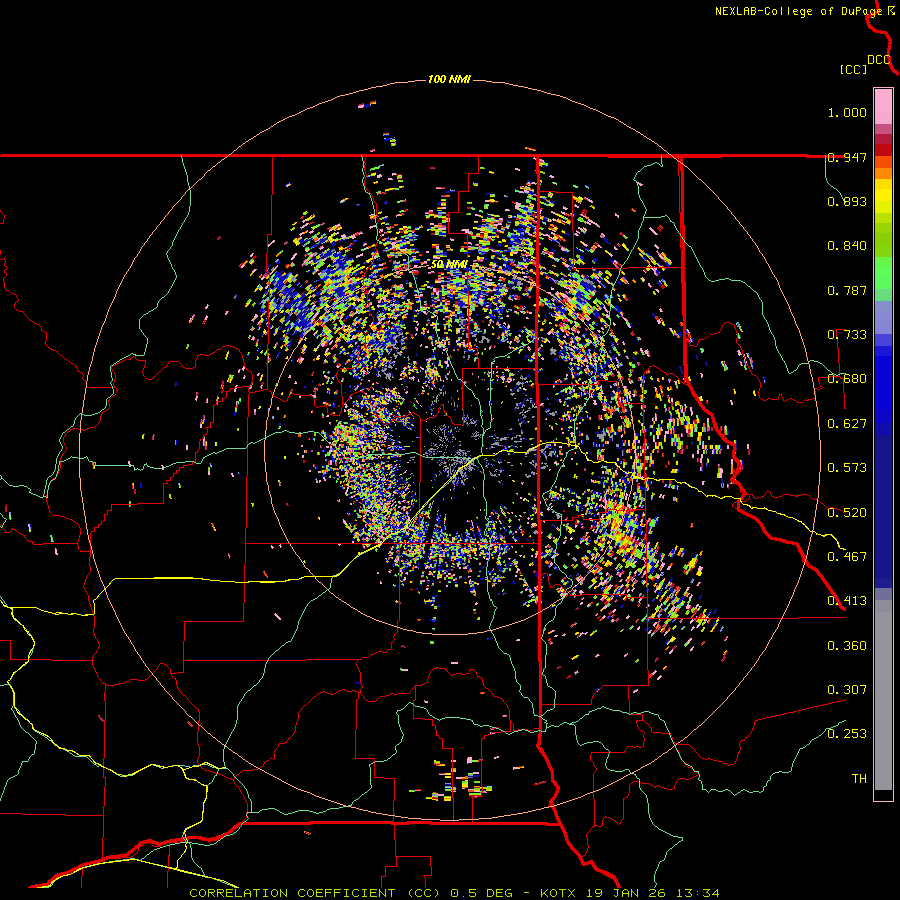Click the [CC] units label
The height and width of the screenshot is (900, 900).
854,69
